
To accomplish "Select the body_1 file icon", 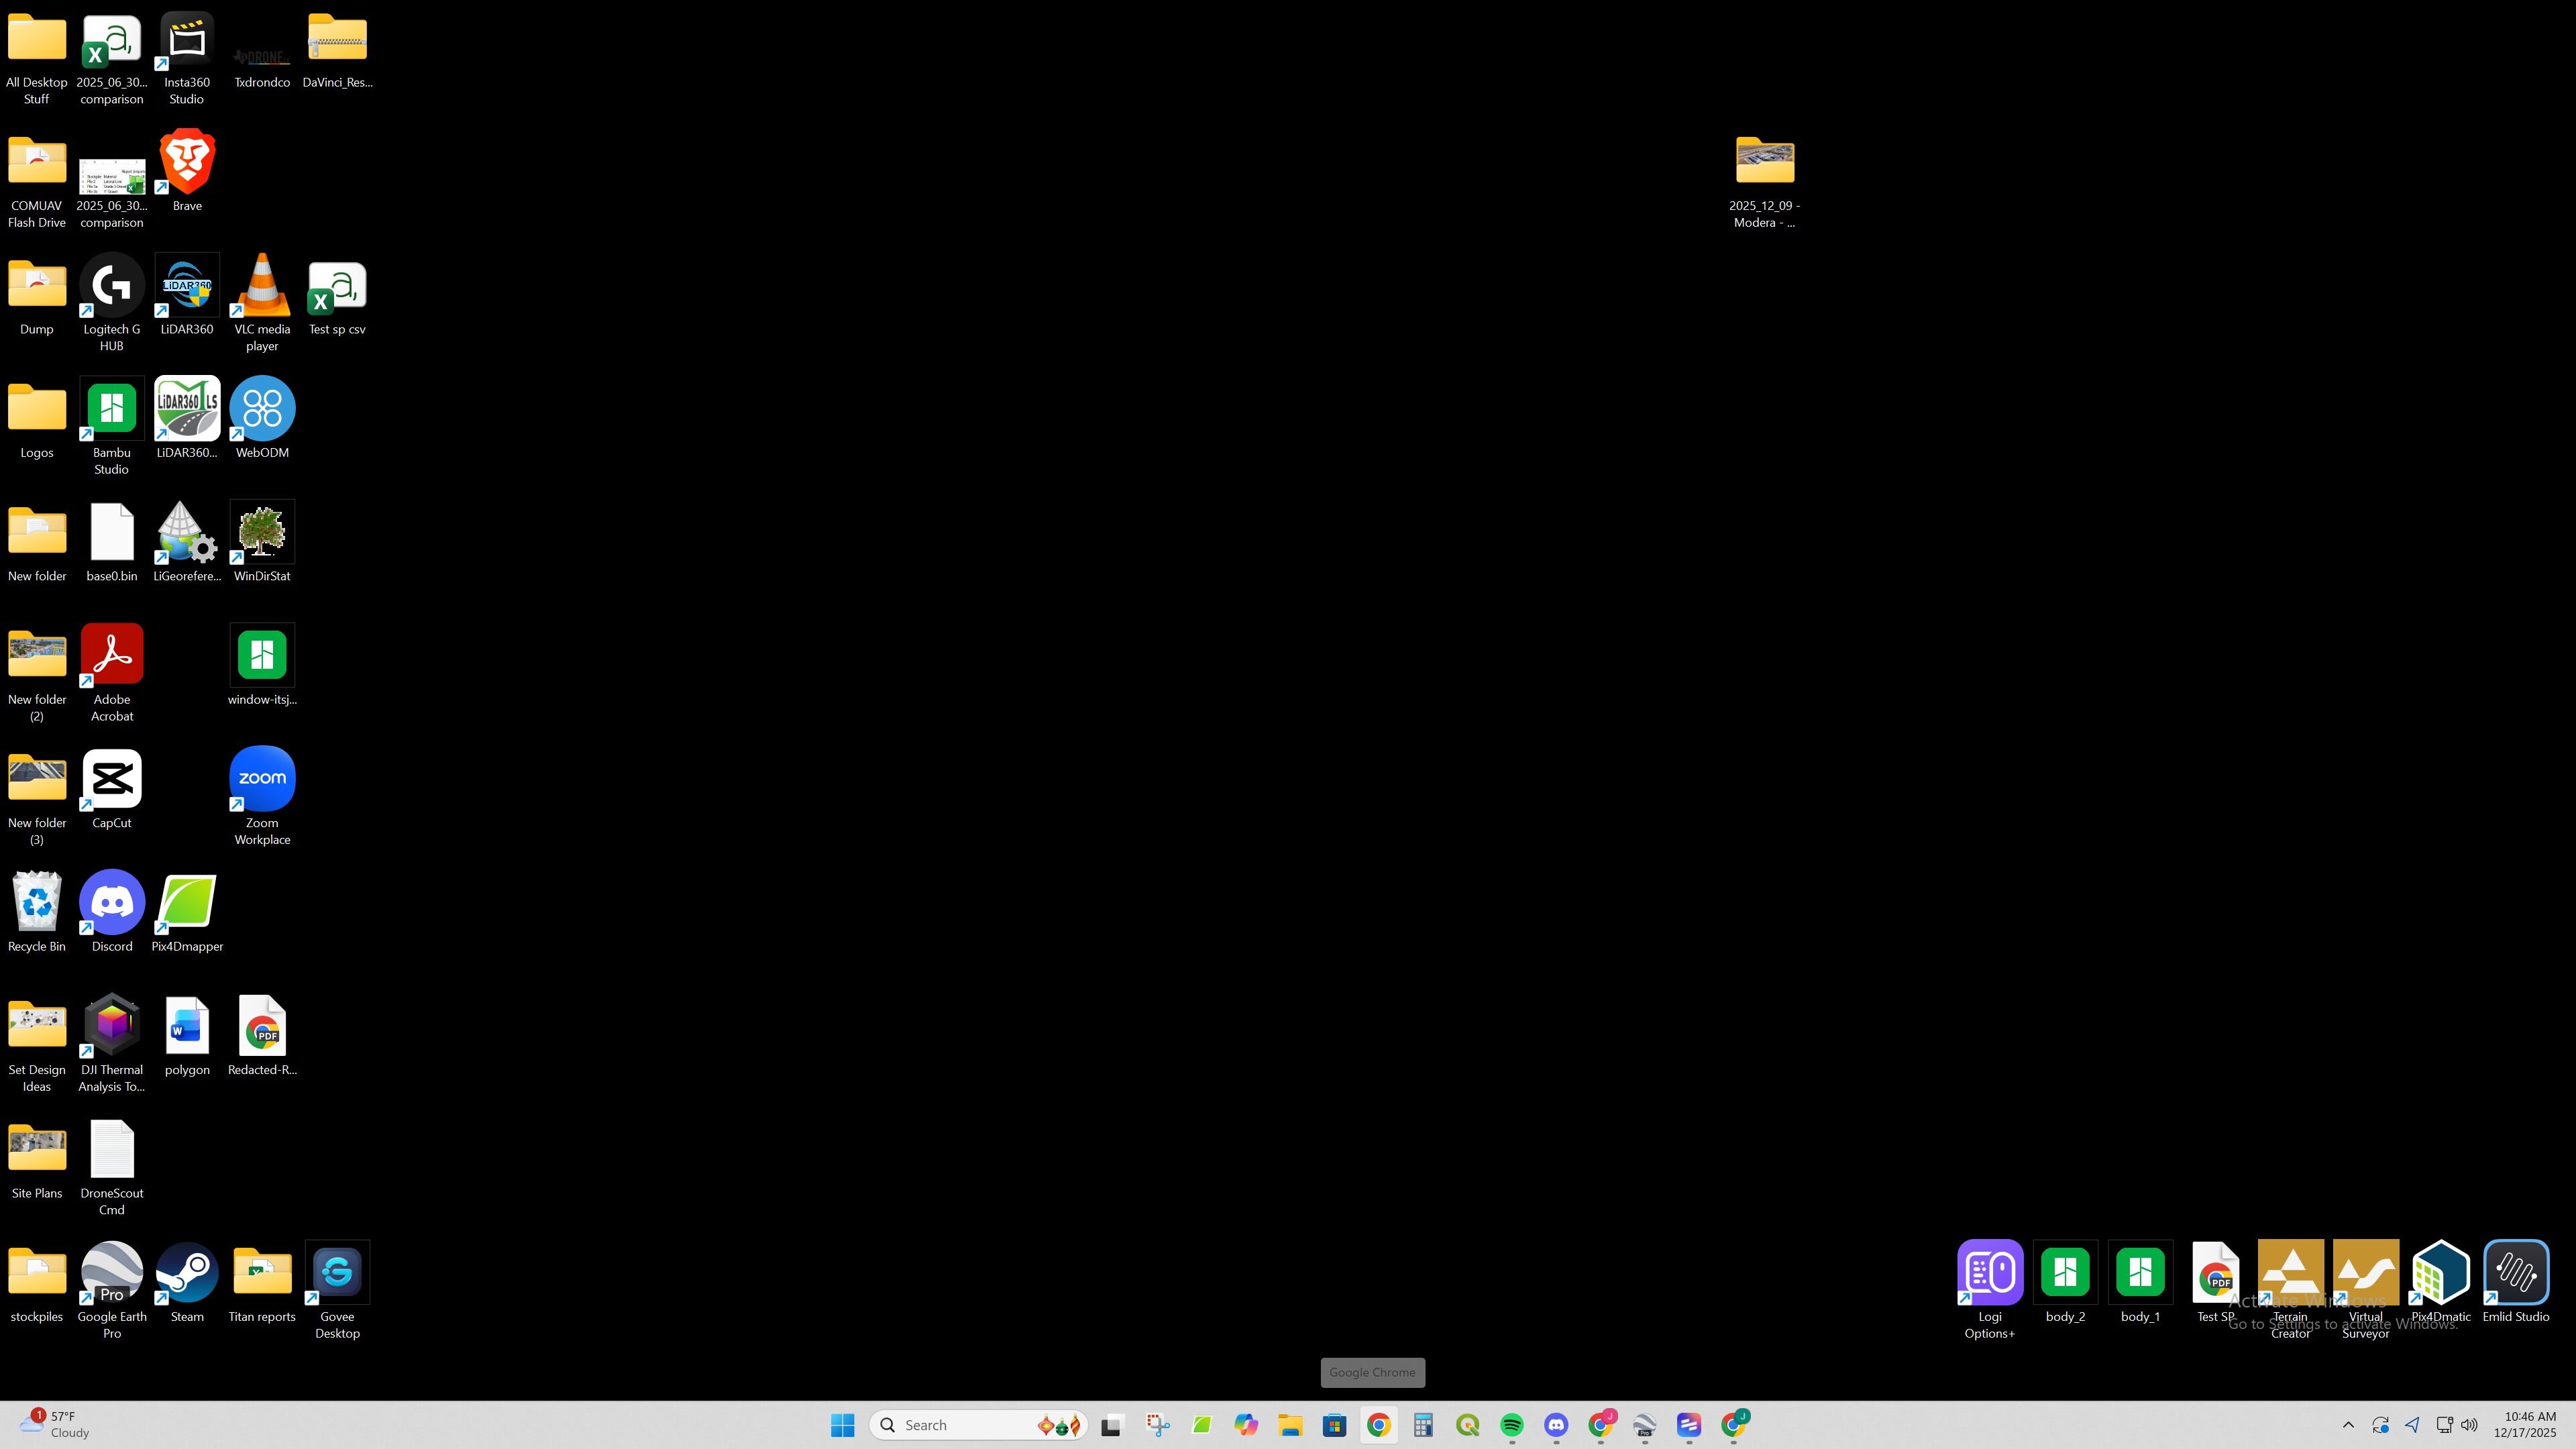I will tap(2140, 1283).
